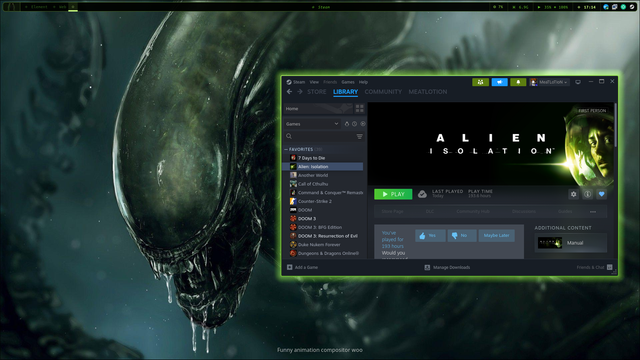Open the Manual additional content thumbnail
Image resolution: width=640 pixels, height=360 pixels.
[550, 243]
